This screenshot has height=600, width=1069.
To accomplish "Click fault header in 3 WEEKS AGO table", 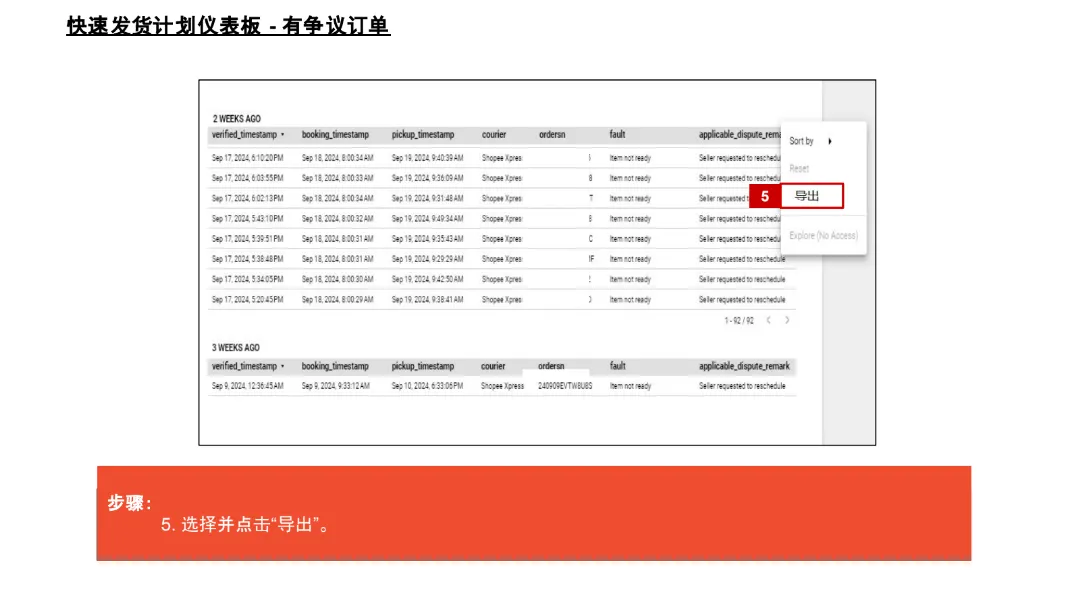I will (x=618, y=366).
